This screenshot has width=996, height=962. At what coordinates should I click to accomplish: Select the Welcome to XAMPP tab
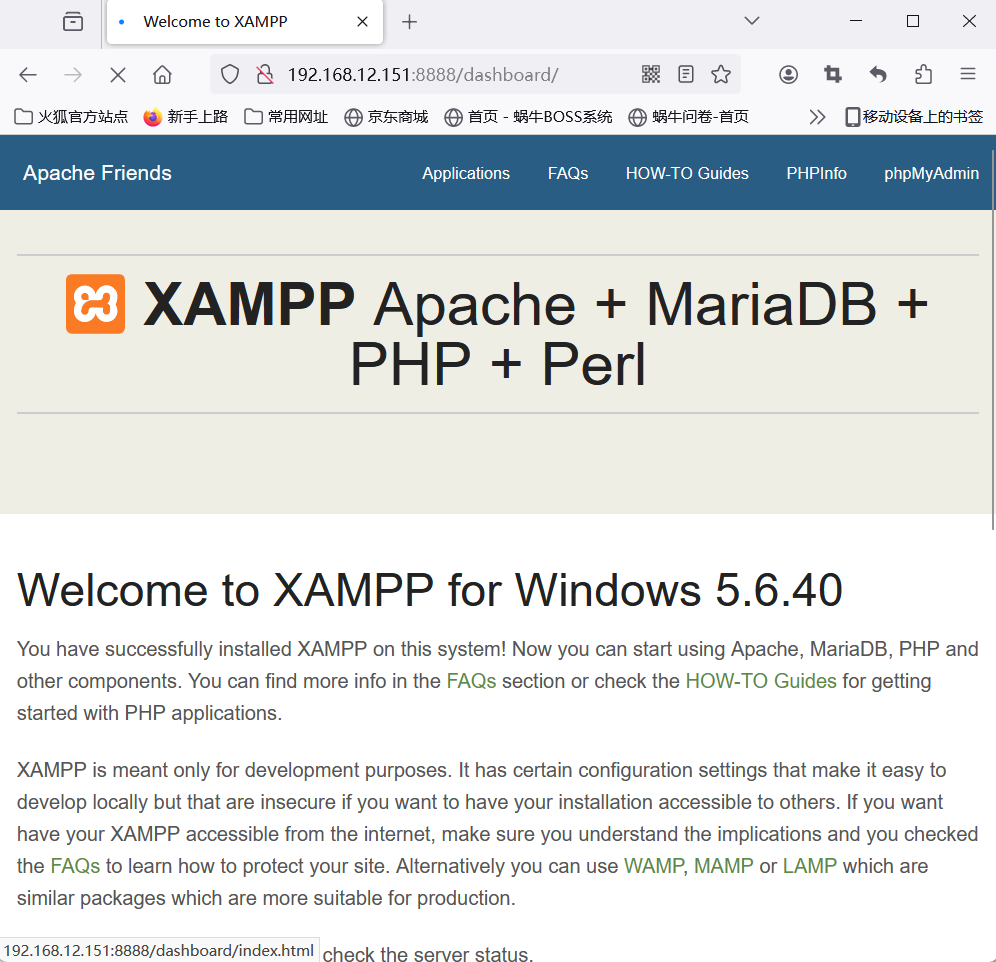click(x=245, y=22)
